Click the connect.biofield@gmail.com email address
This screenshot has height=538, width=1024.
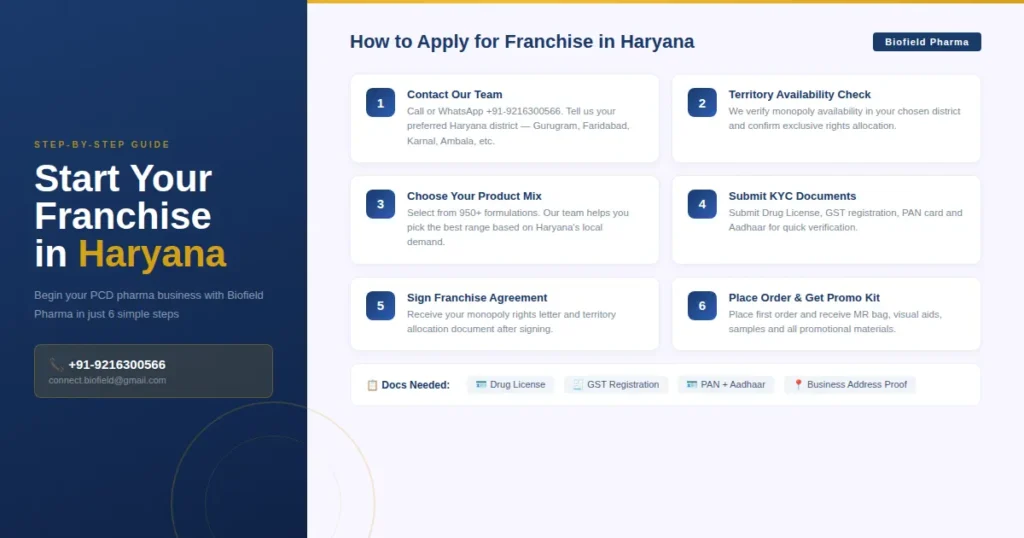[x=107, y=380]
